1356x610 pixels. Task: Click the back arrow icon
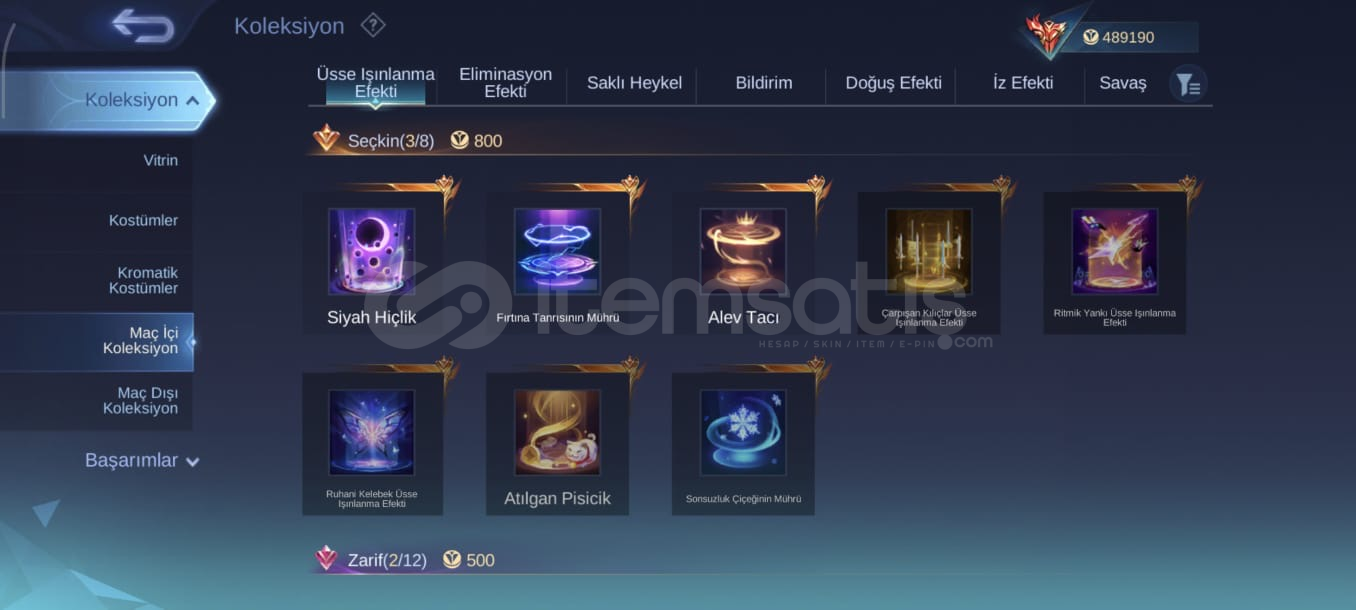pos(144,26)
